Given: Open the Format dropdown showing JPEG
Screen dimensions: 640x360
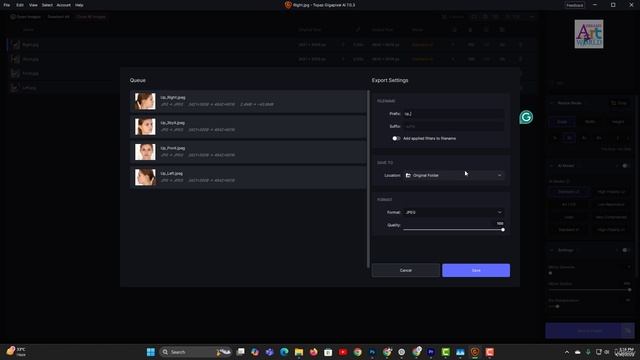Looking at the screenshot, I should (453, 212).
